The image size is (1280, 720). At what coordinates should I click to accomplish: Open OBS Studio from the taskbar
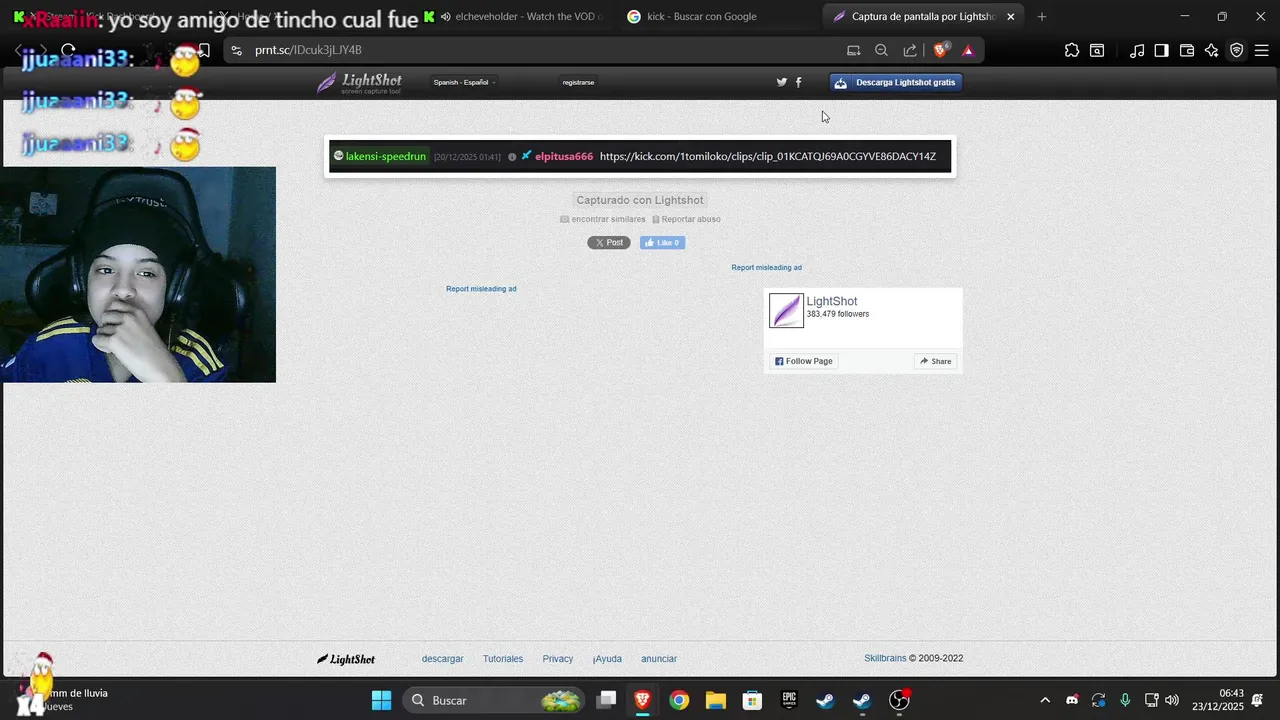click(x=899, y=700)
